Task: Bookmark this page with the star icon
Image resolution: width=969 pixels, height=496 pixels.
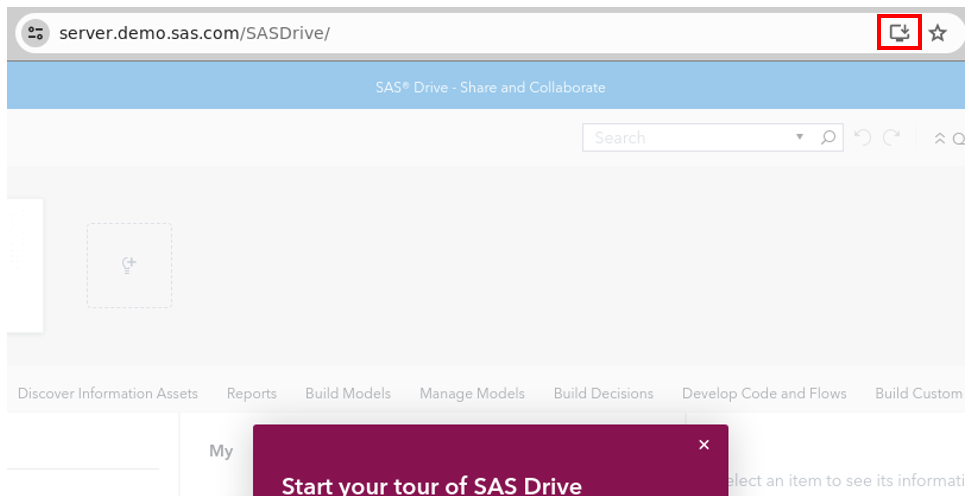Action: click(x=937, y=33)
